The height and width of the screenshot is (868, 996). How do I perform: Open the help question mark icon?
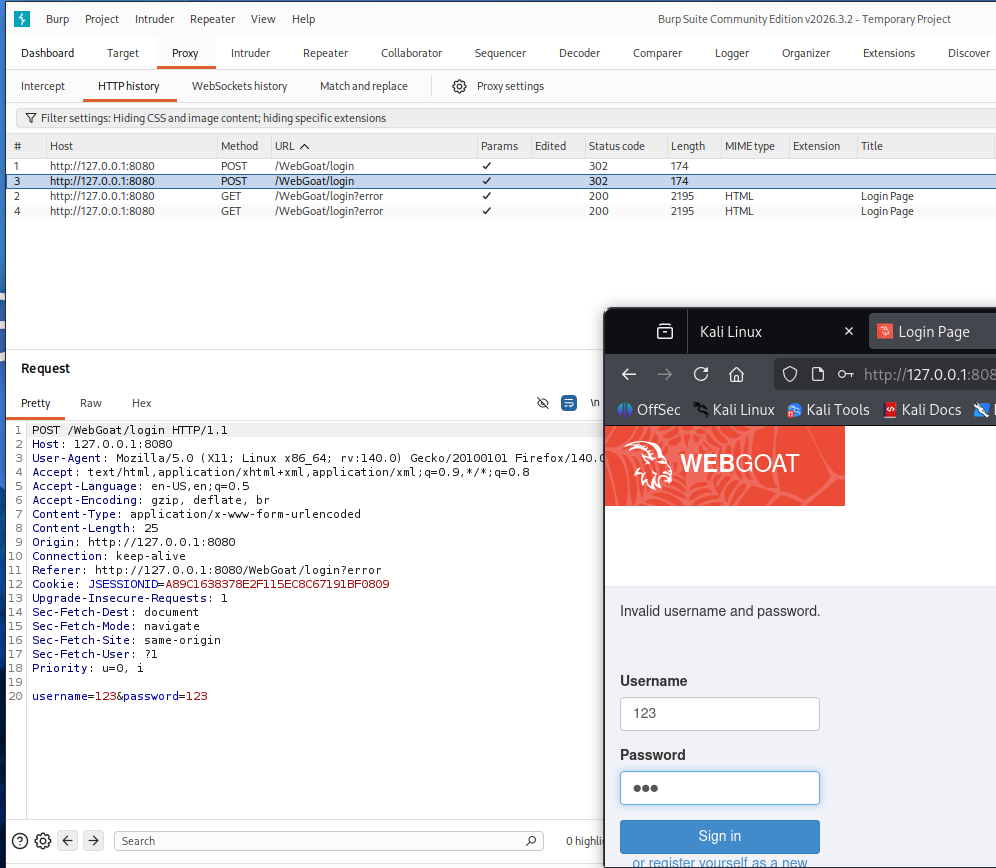pyautogui.click(x=20, y=841)
